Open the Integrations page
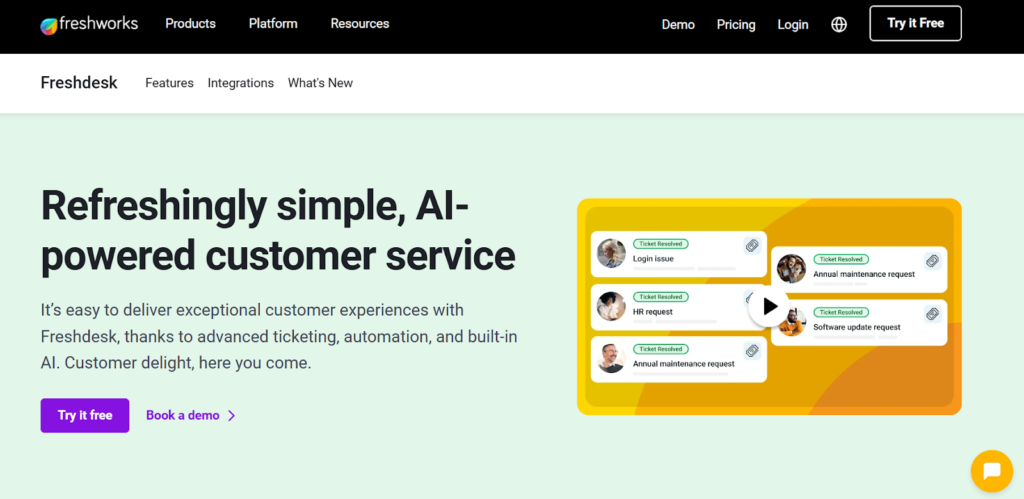The height and width of the screenshot is (499, 1024). pyautogui.click(x=240, y=83)
